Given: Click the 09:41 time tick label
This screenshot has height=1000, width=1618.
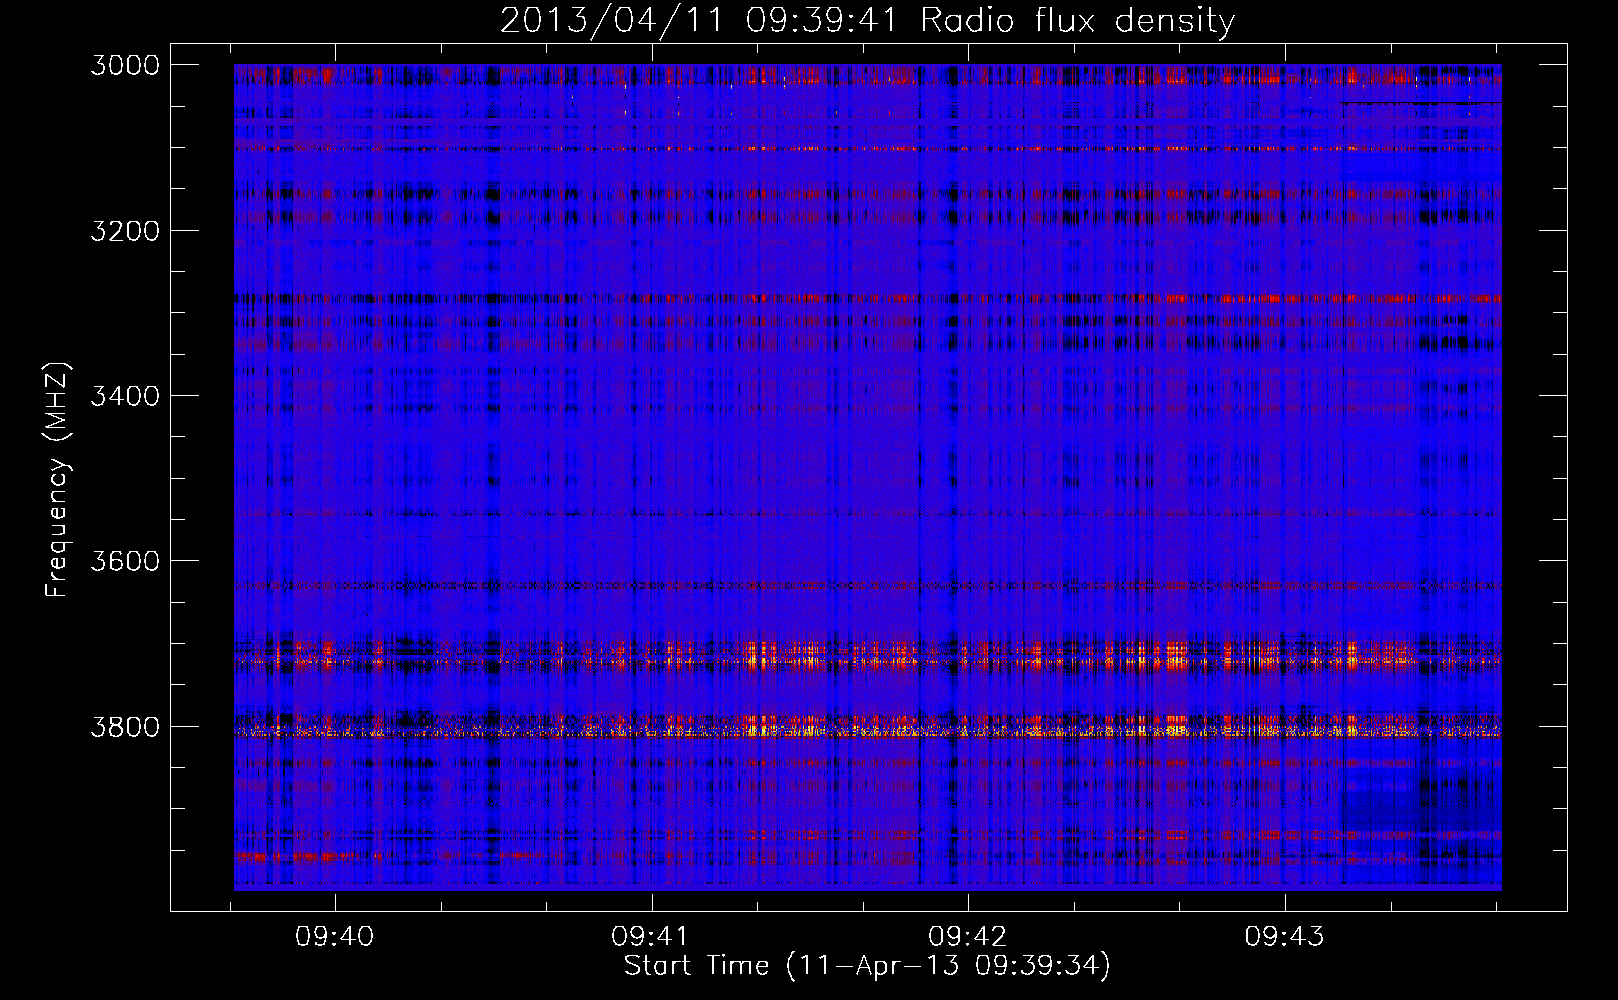Looking at the screenshot, I should 651,936.
